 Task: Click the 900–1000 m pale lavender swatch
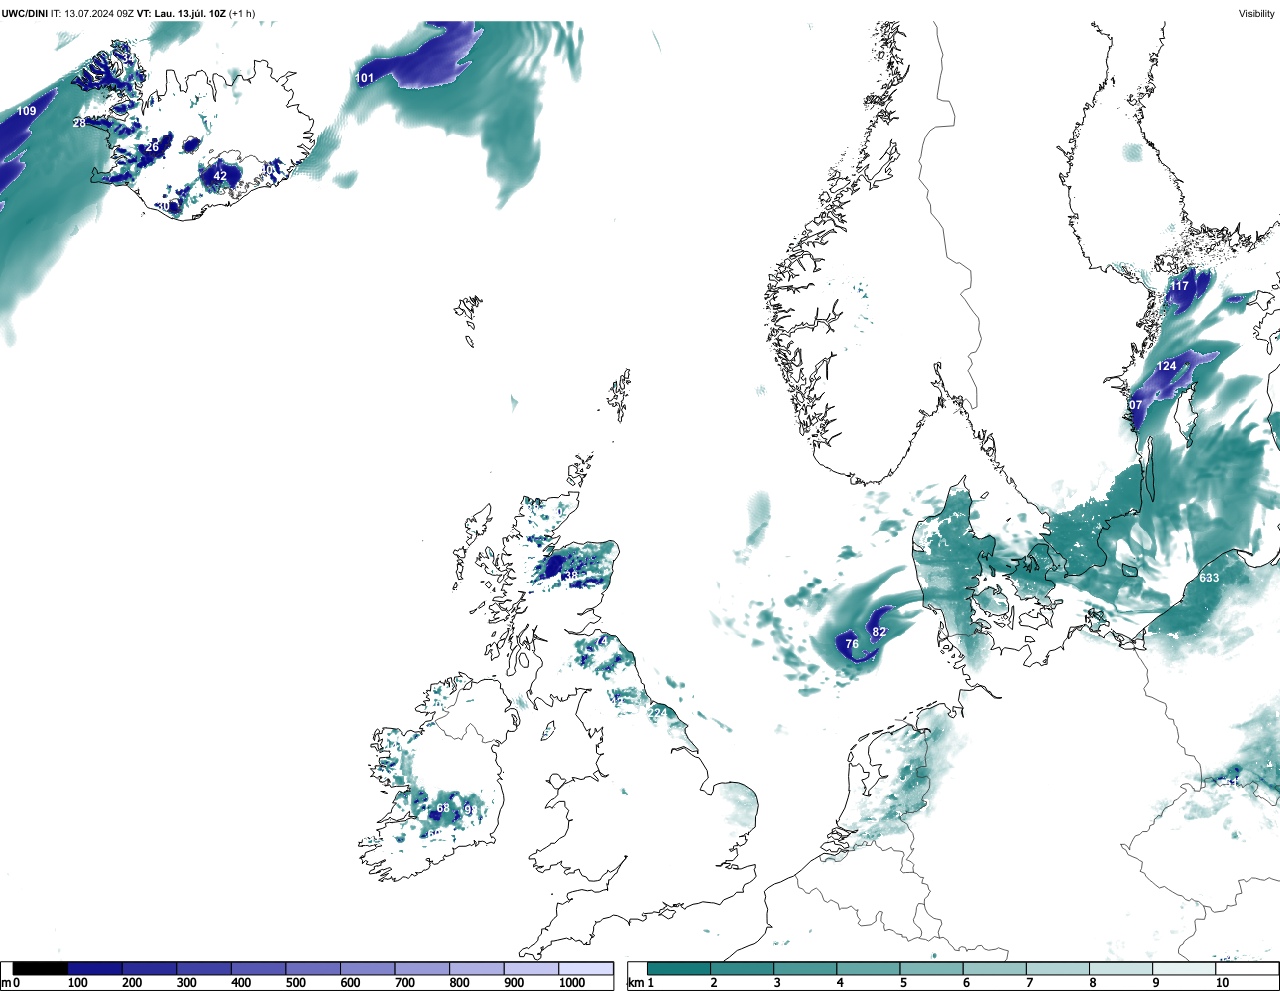[x=531, y=969]
